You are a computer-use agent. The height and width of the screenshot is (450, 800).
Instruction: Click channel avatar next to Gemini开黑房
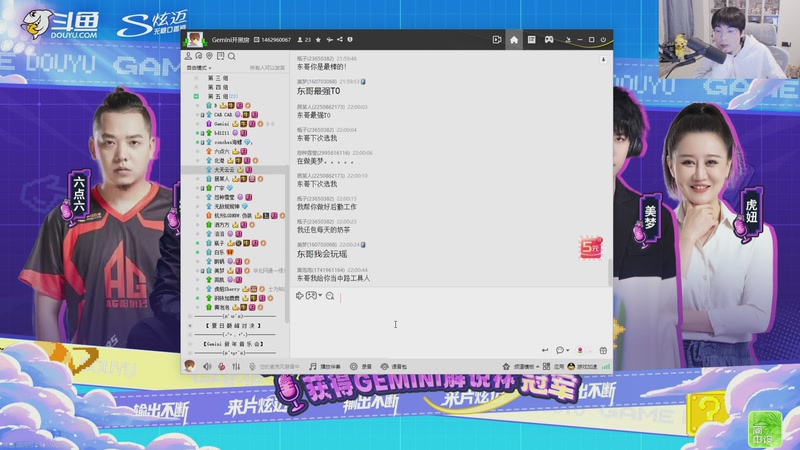[194, 39]
